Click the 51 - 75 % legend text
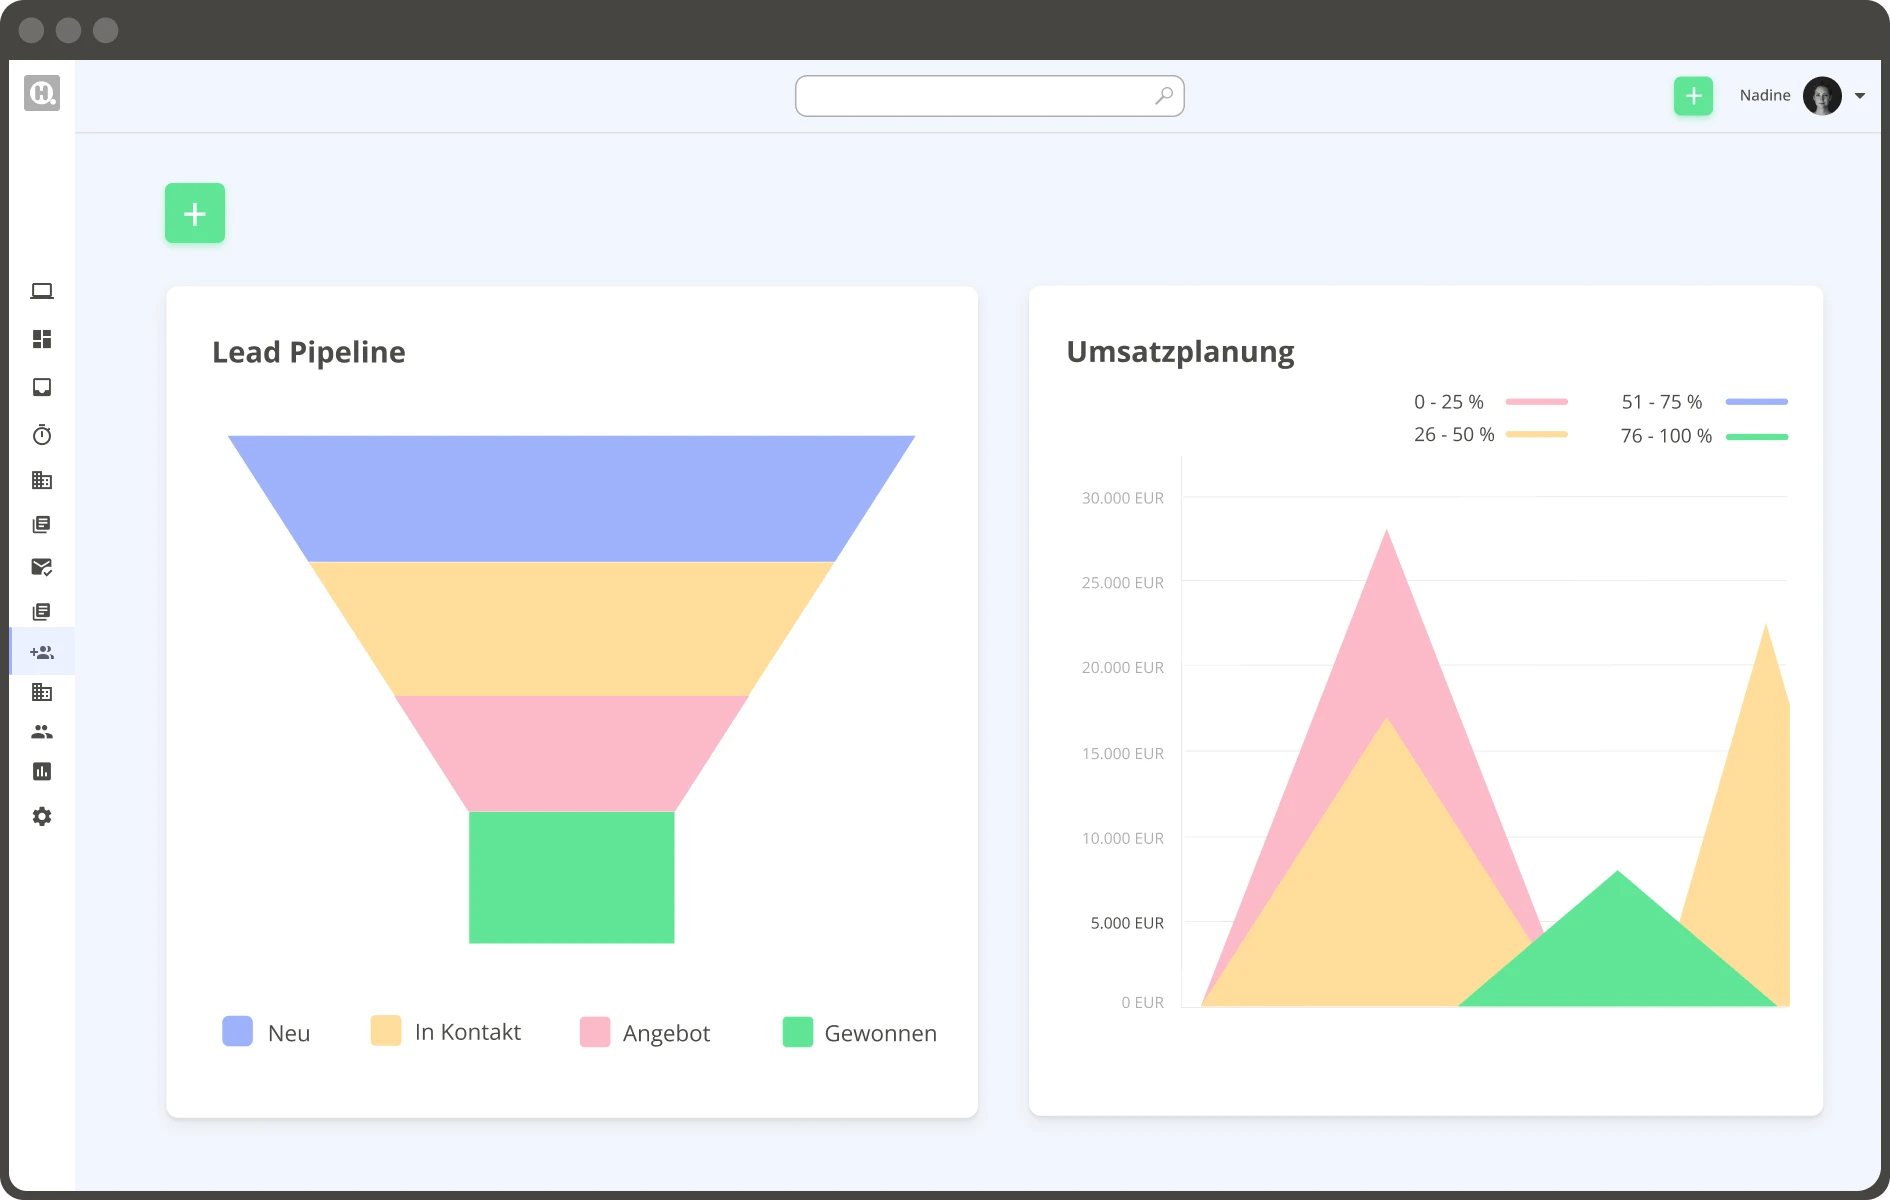The height and width of the screenshot is (1200, 1890). click(x=1662, y=402)
